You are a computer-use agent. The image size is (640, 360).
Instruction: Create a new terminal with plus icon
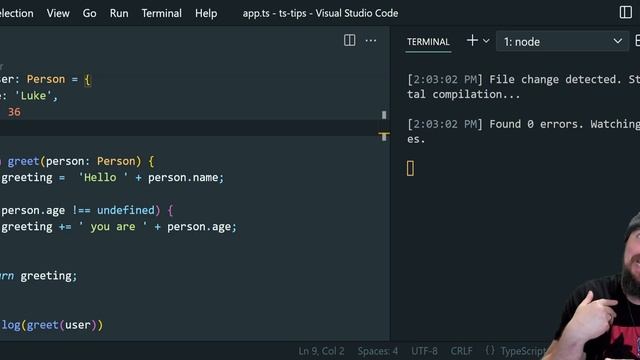tap(472, 40)
